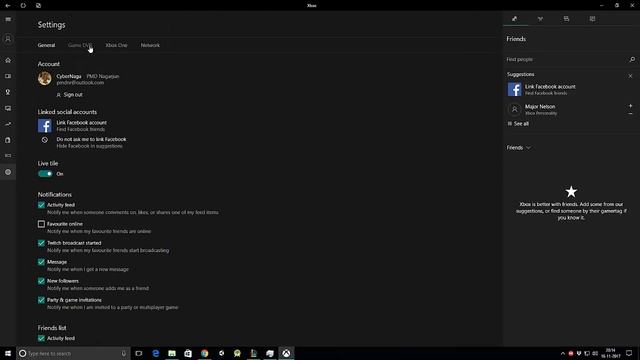Open the Network settings tab
Screen dimensions: 640x360
point(150,45)
